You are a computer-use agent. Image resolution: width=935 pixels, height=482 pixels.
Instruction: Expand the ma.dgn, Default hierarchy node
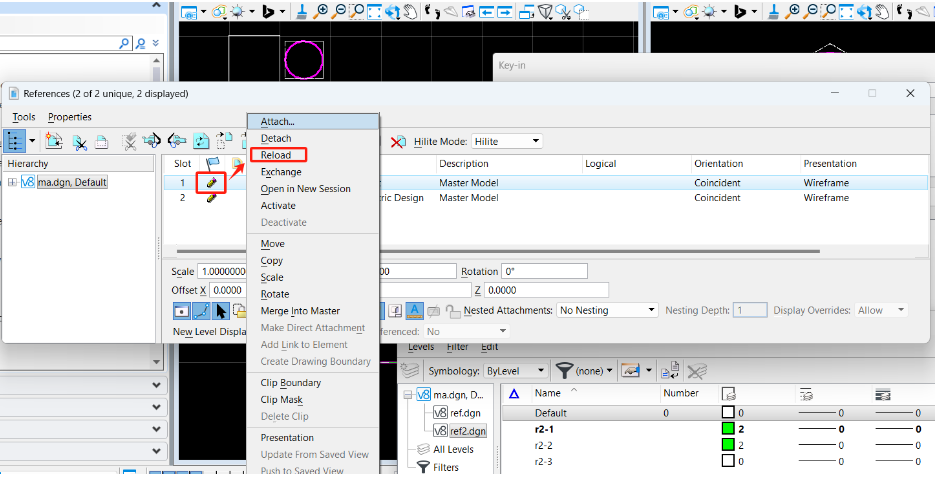click(12, 182)
